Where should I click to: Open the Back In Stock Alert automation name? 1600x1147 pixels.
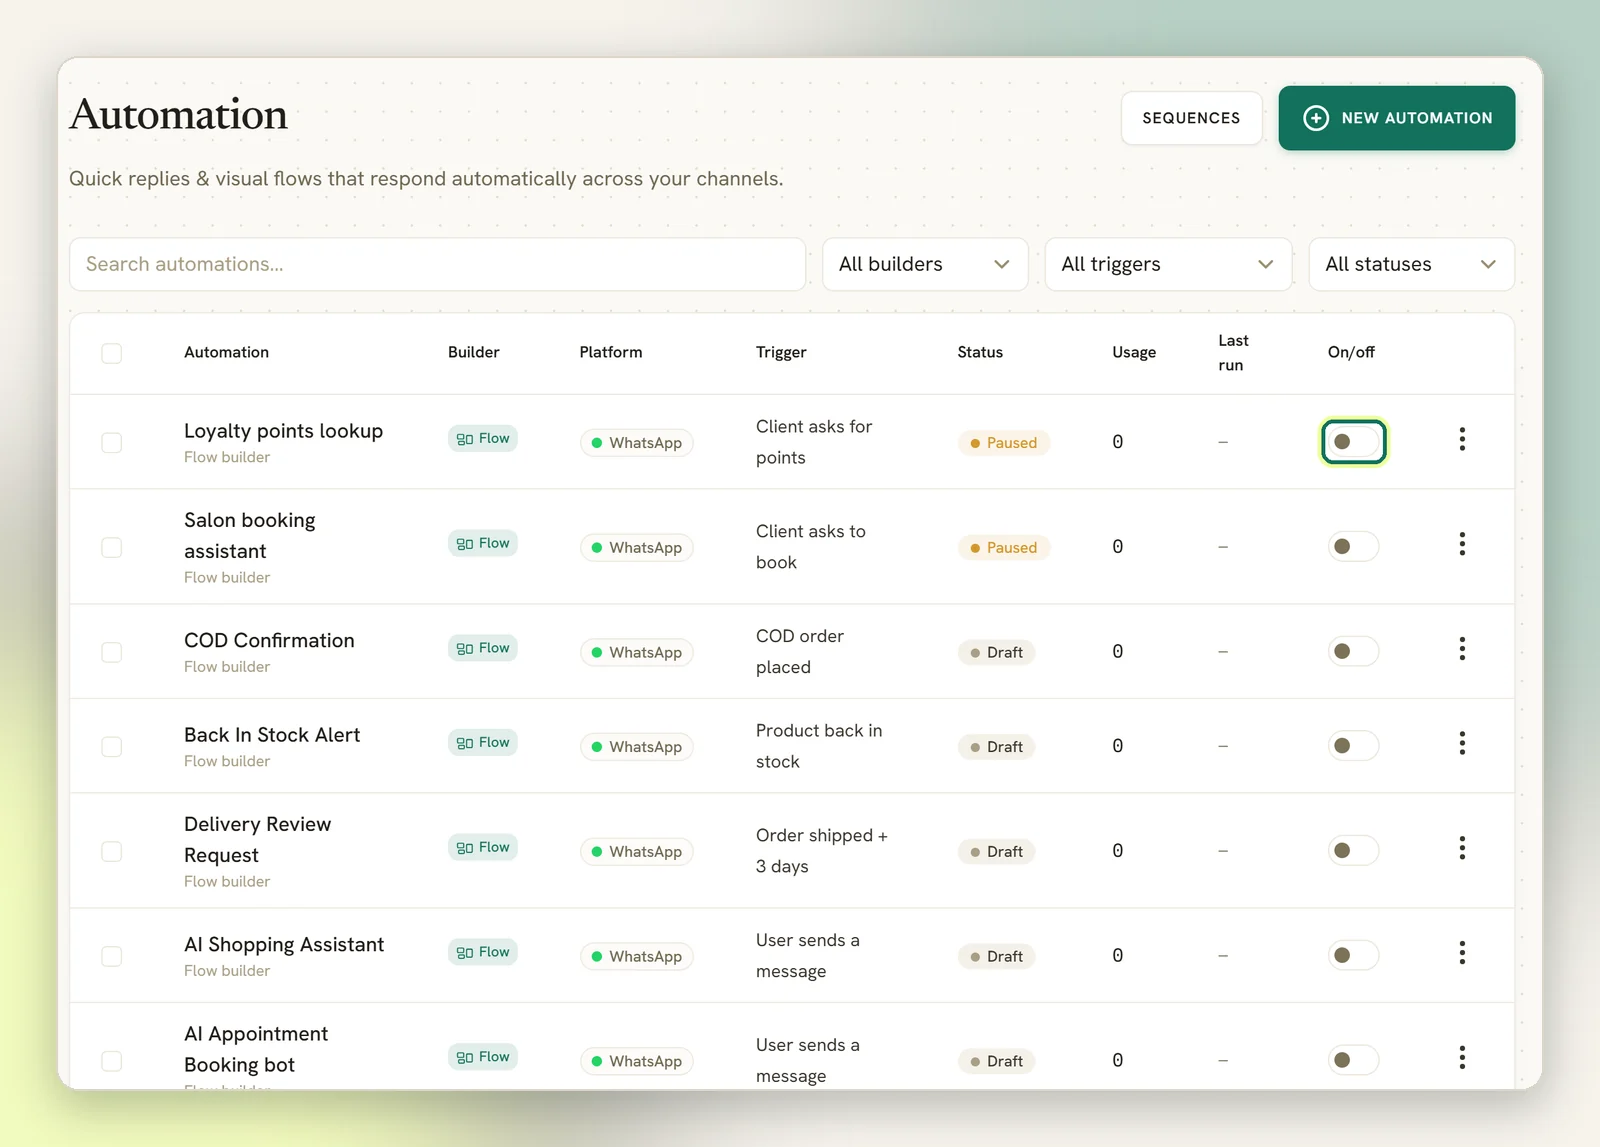(272, 735)
